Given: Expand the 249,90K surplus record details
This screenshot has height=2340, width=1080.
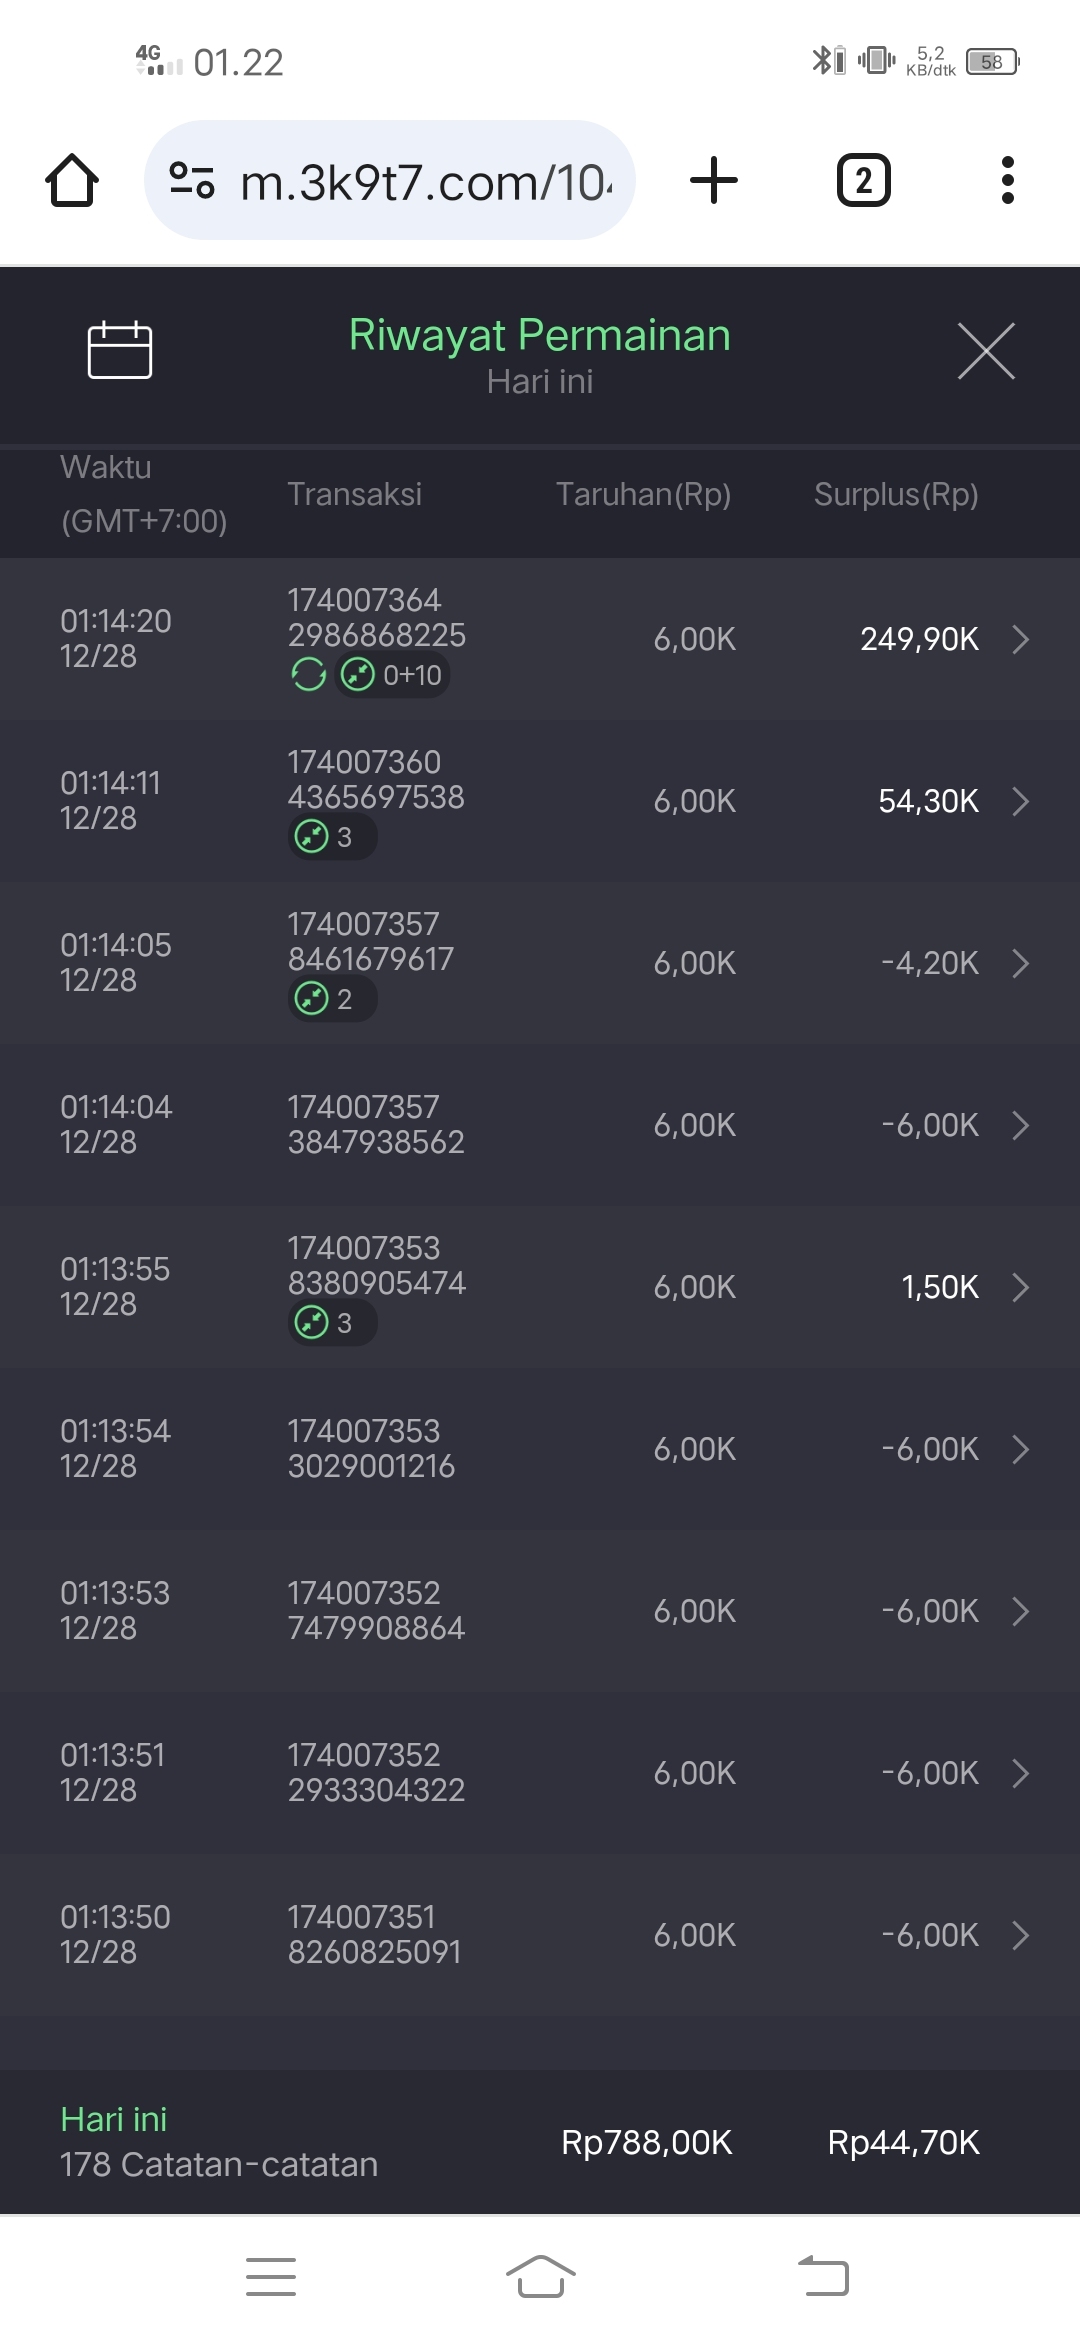Looking at the screenshot, I should [1020, 639].
